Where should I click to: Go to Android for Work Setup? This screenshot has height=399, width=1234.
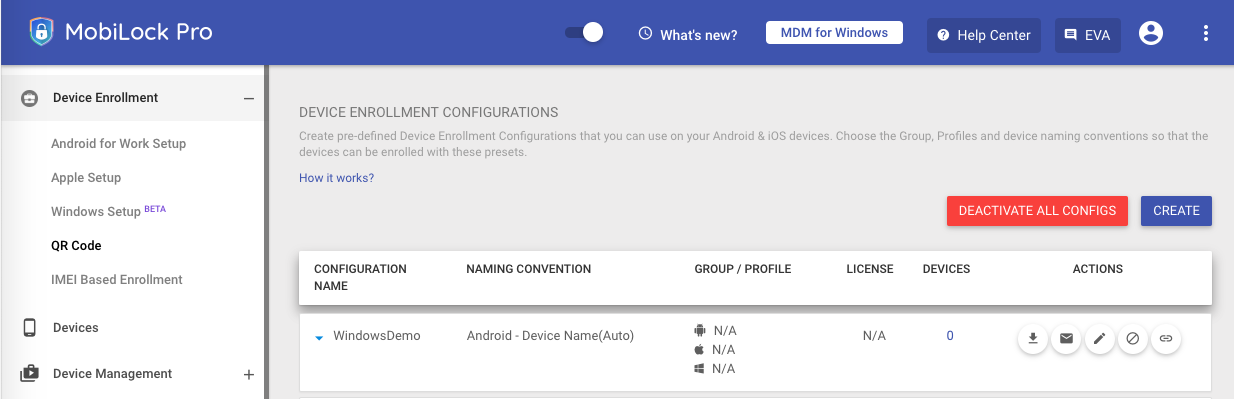coord(118,143)
